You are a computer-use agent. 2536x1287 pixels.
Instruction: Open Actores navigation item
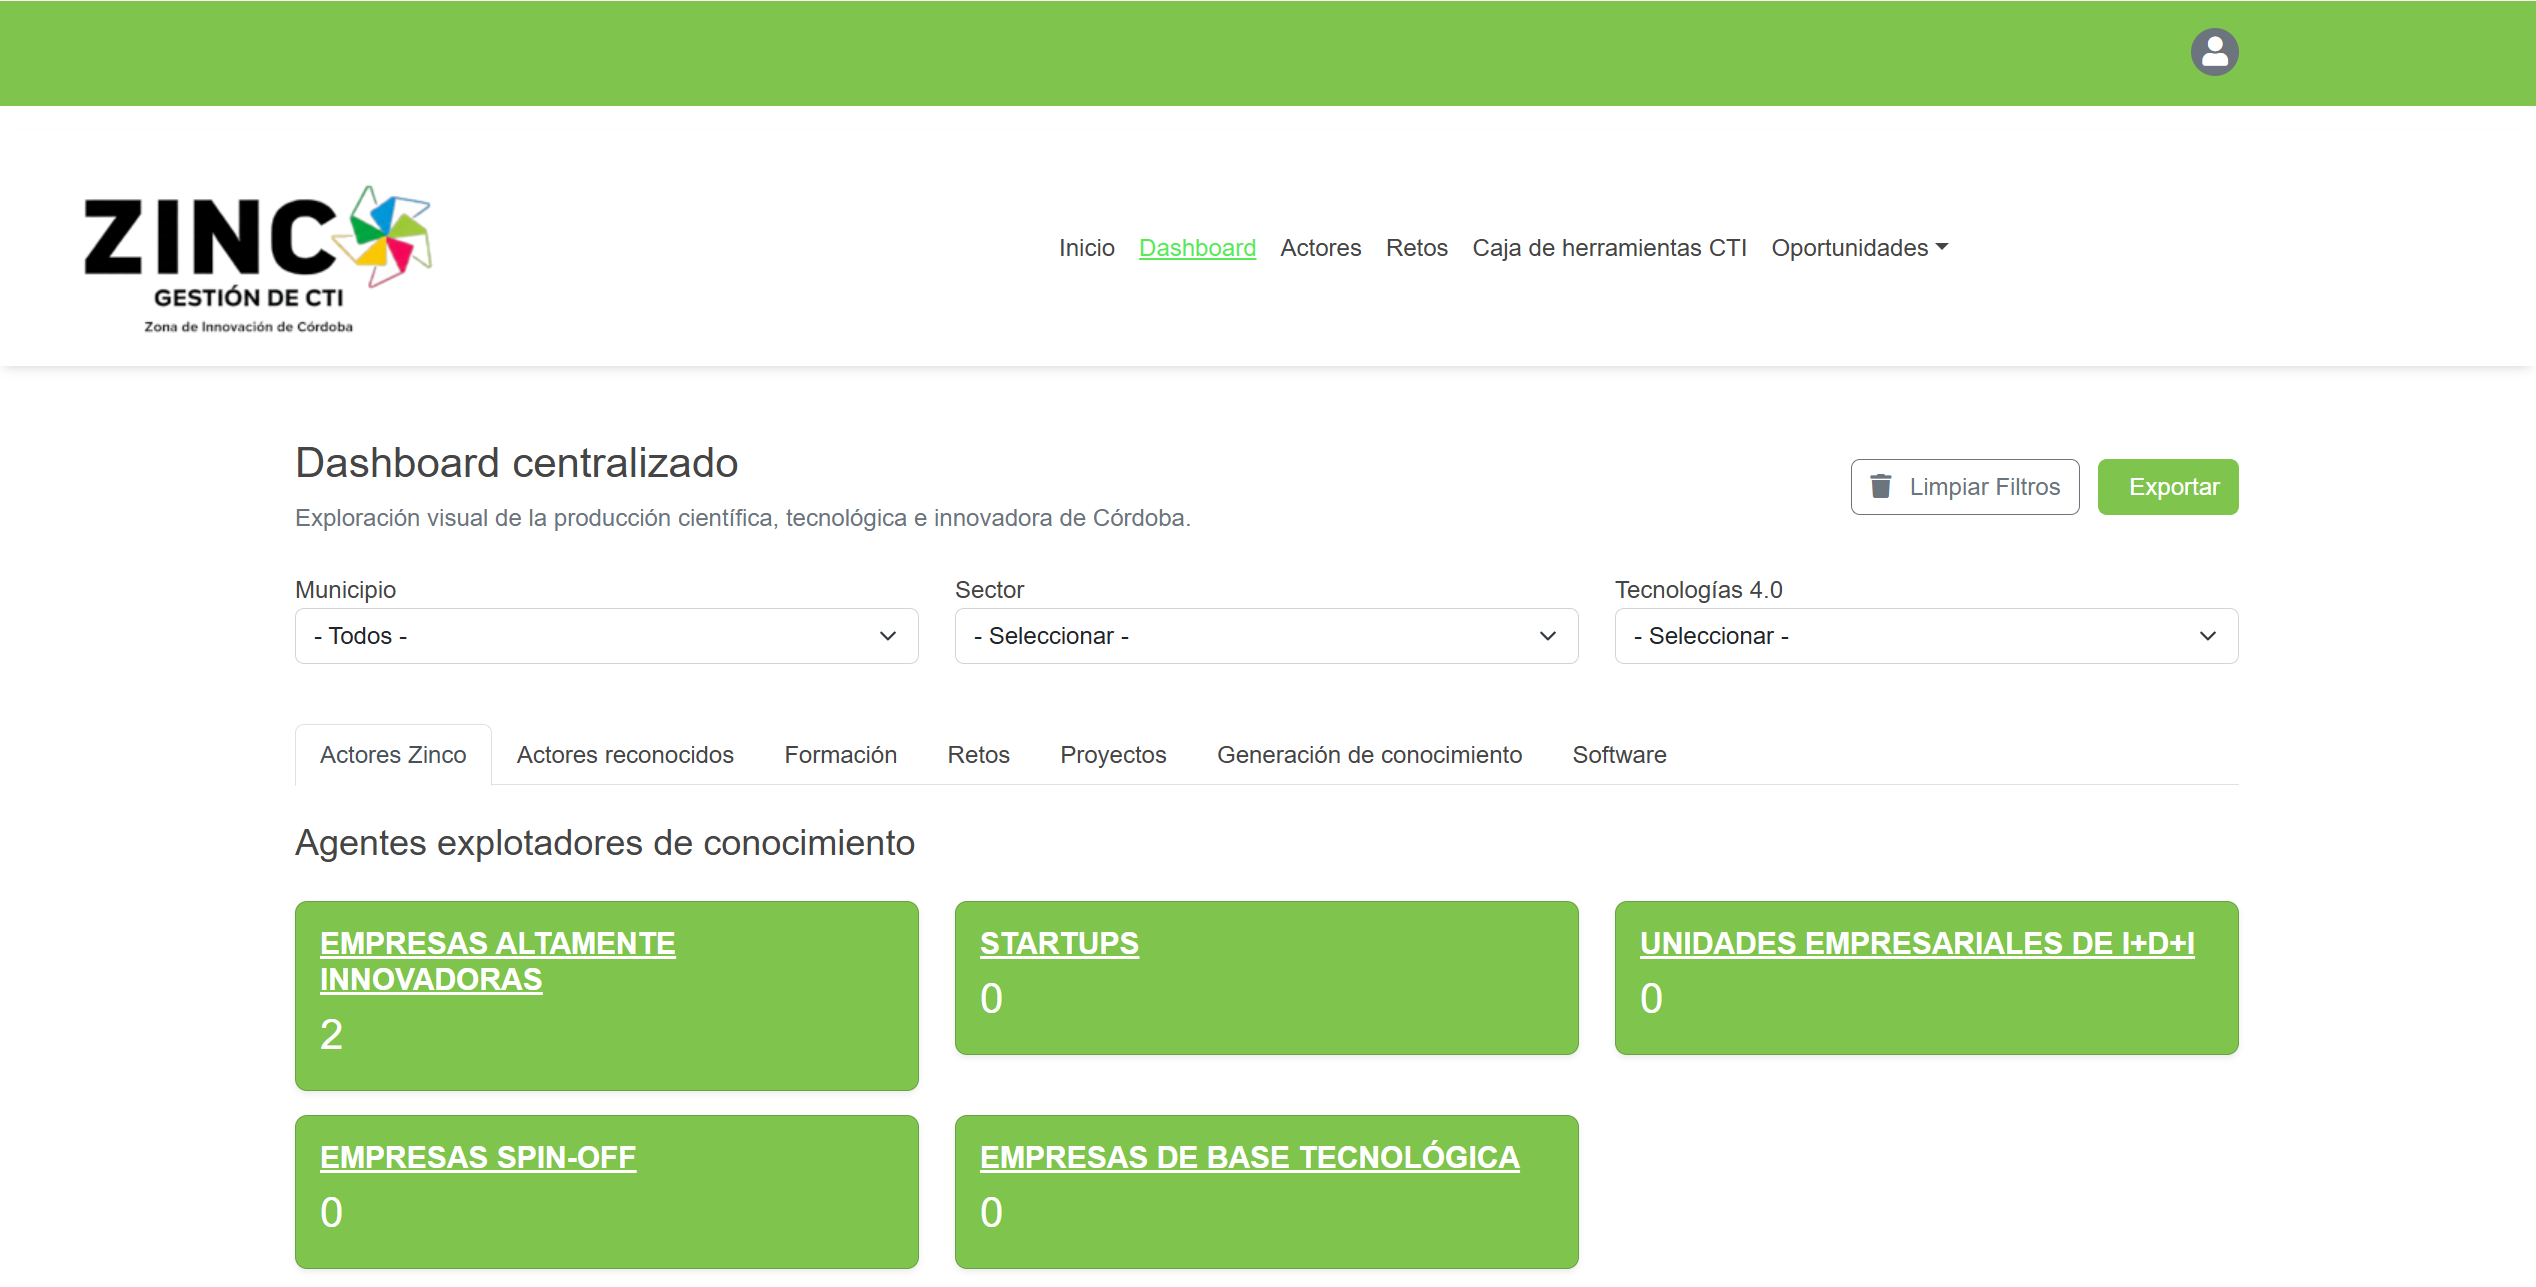1320,248
